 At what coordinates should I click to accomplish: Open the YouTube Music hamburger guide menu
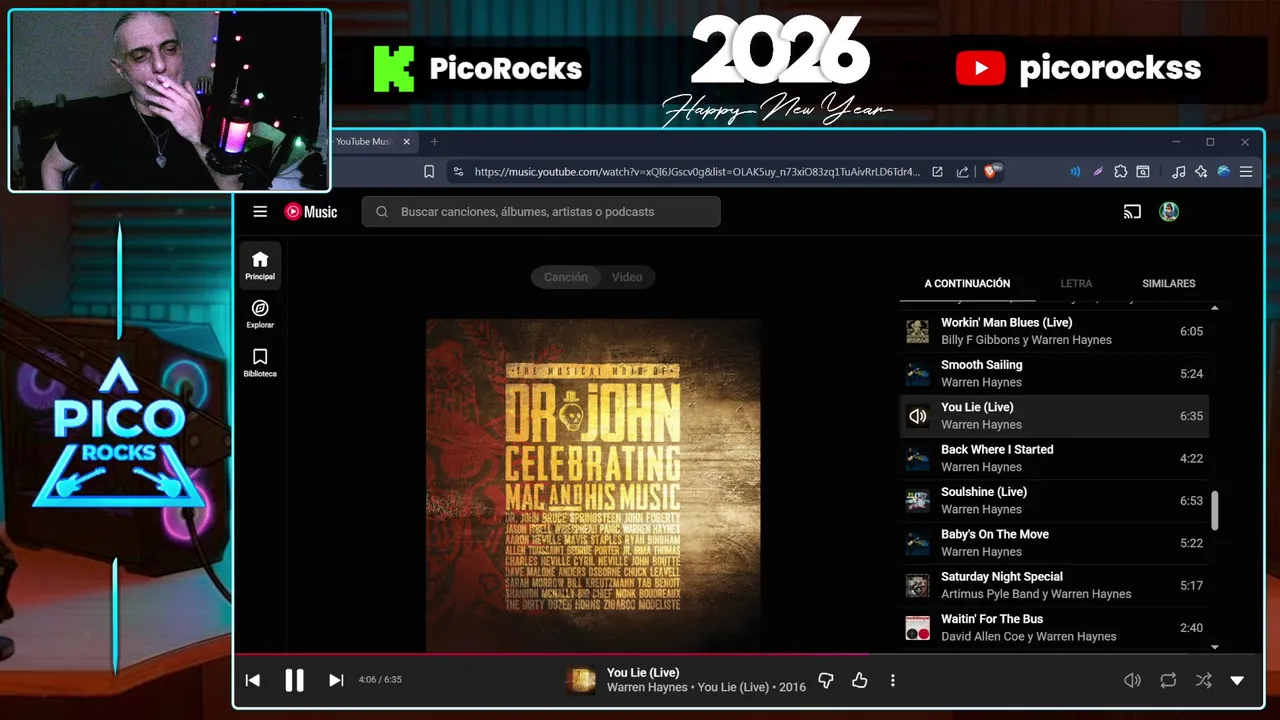[260, 212]
